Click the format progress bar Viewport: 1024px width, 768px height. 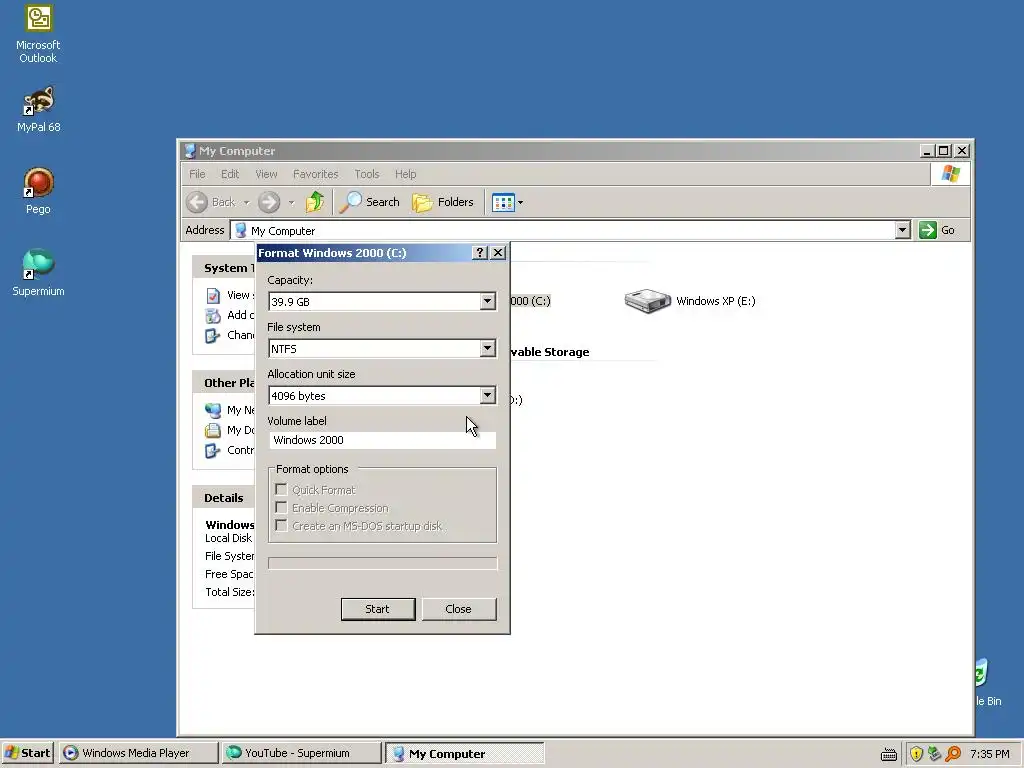pyautogui.click(x=383, y=563)
